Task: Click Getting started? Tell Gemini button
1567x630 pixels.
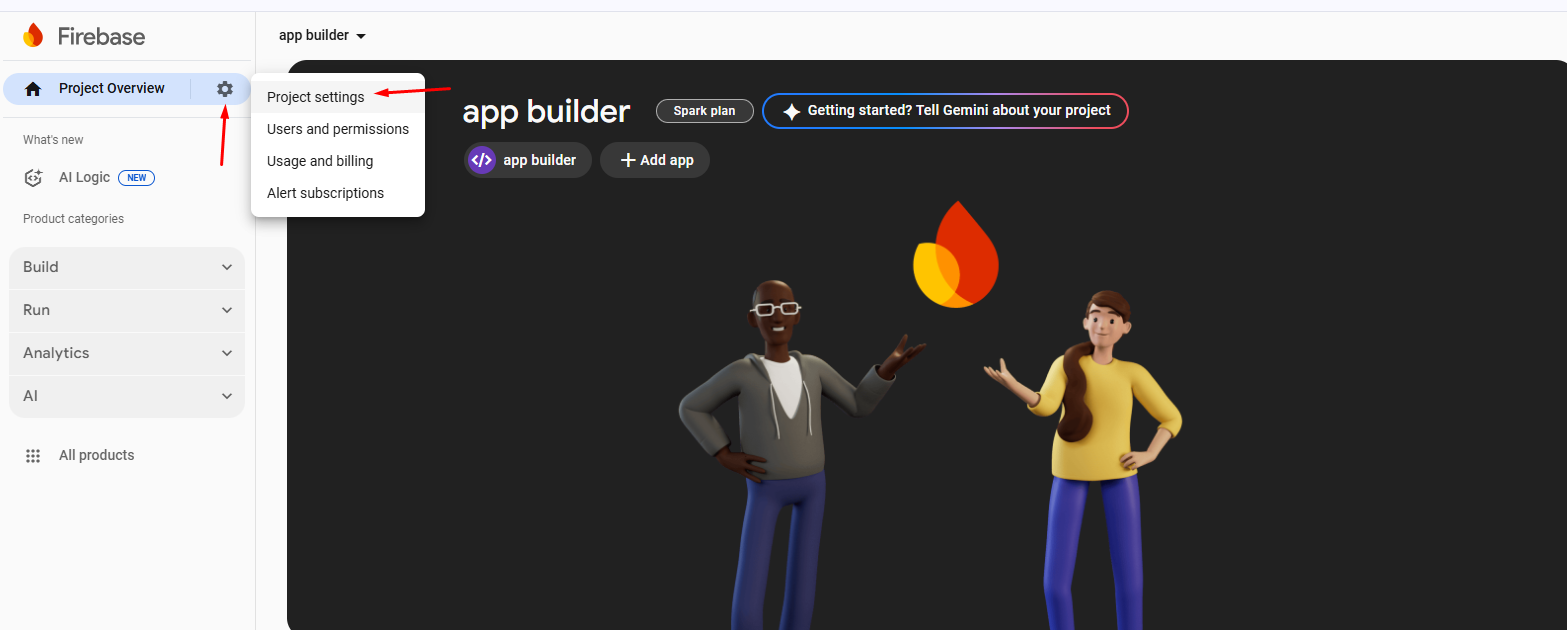Action: 945,111
